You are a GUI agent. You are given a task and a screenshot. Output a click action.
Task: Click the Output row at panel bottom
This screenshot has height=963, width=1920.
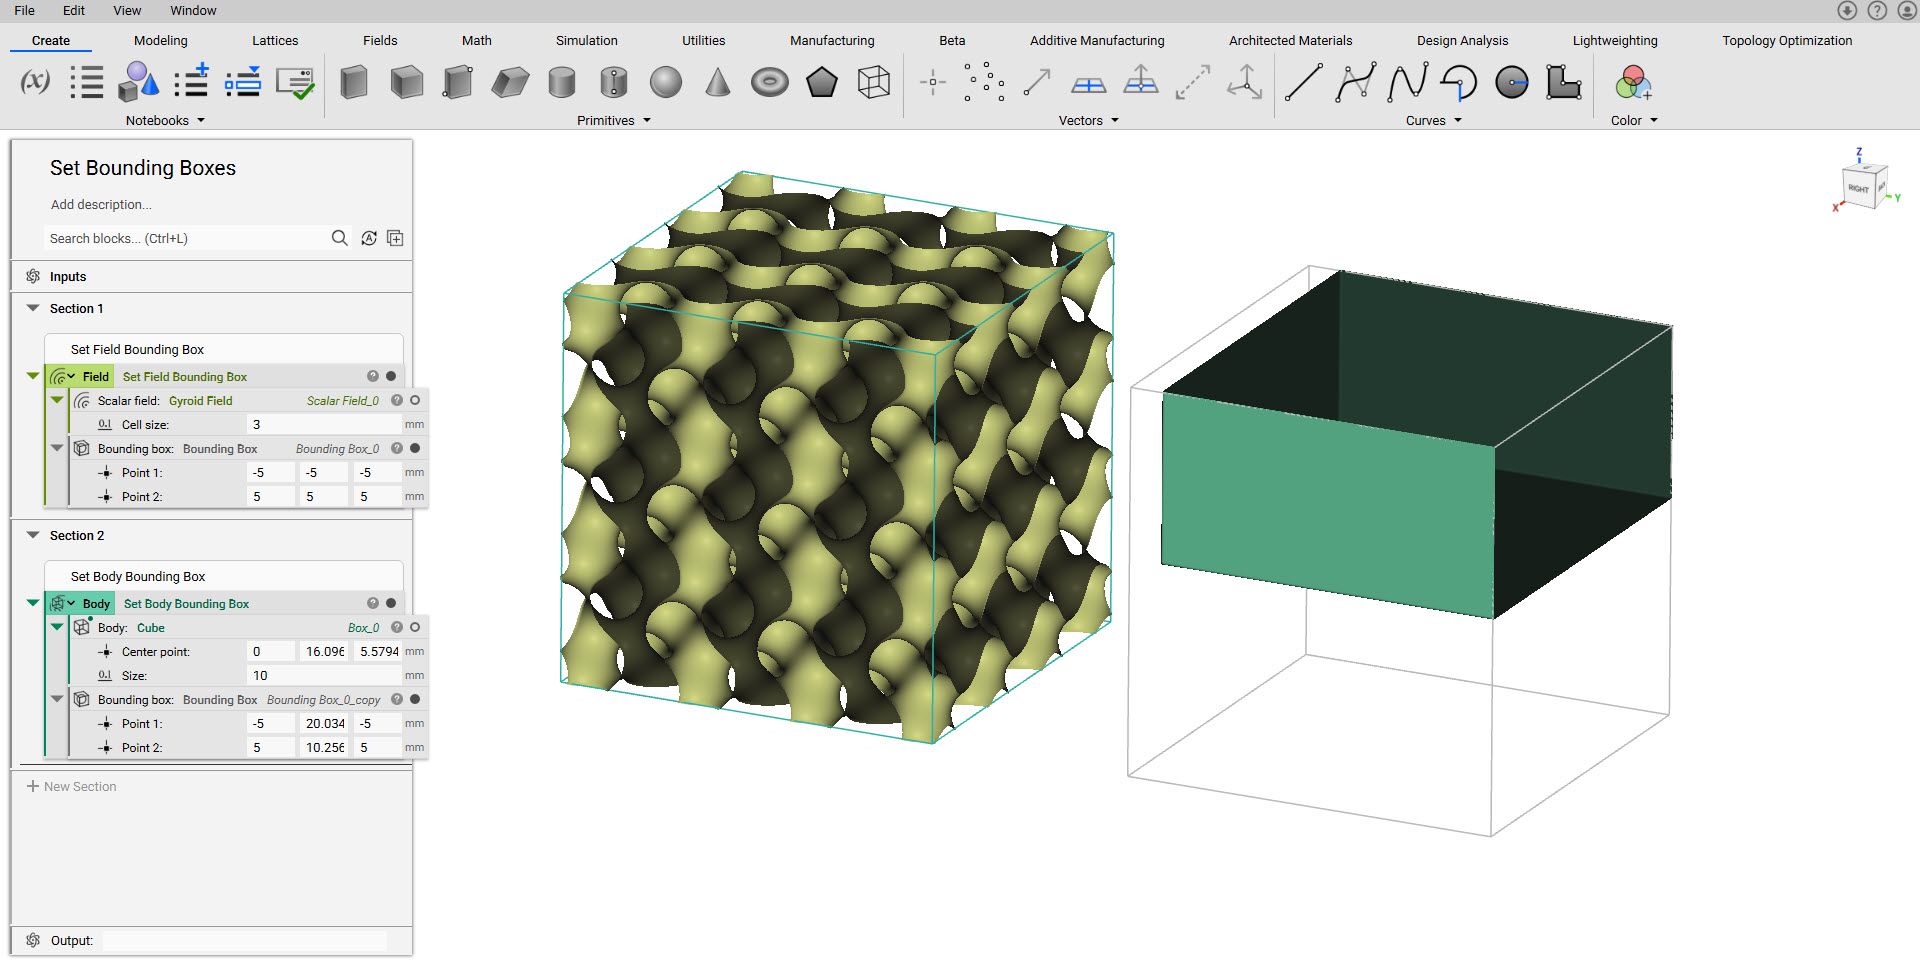click(211, 940)
